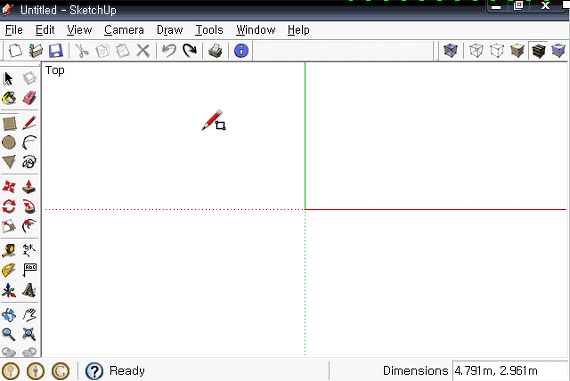Click the 'Dimensions' label text

(x=416, y=371)
